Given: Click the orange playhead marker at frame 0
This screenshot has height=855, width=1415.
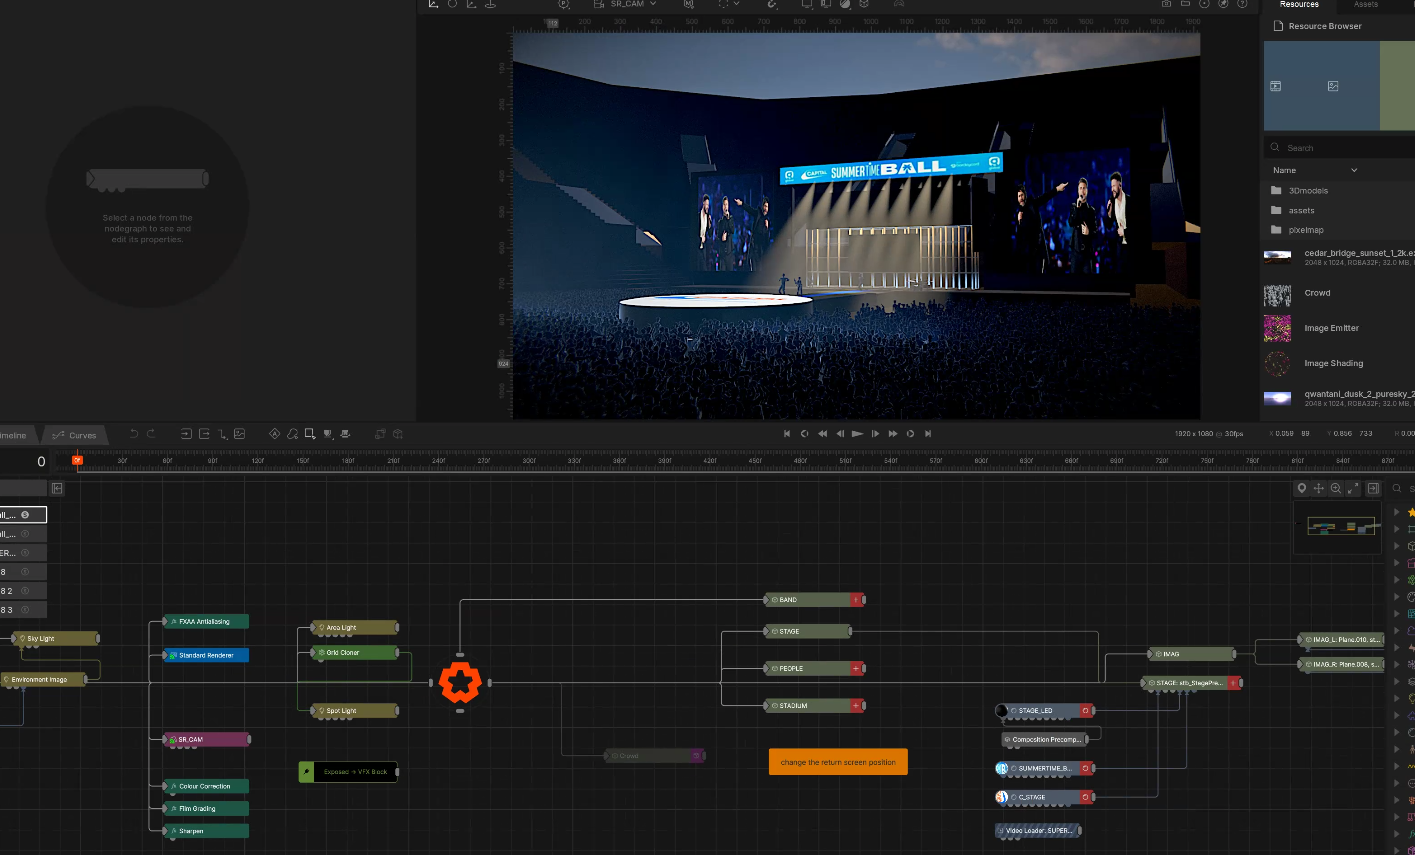Looking at the screenshot, I should point(77,460).
